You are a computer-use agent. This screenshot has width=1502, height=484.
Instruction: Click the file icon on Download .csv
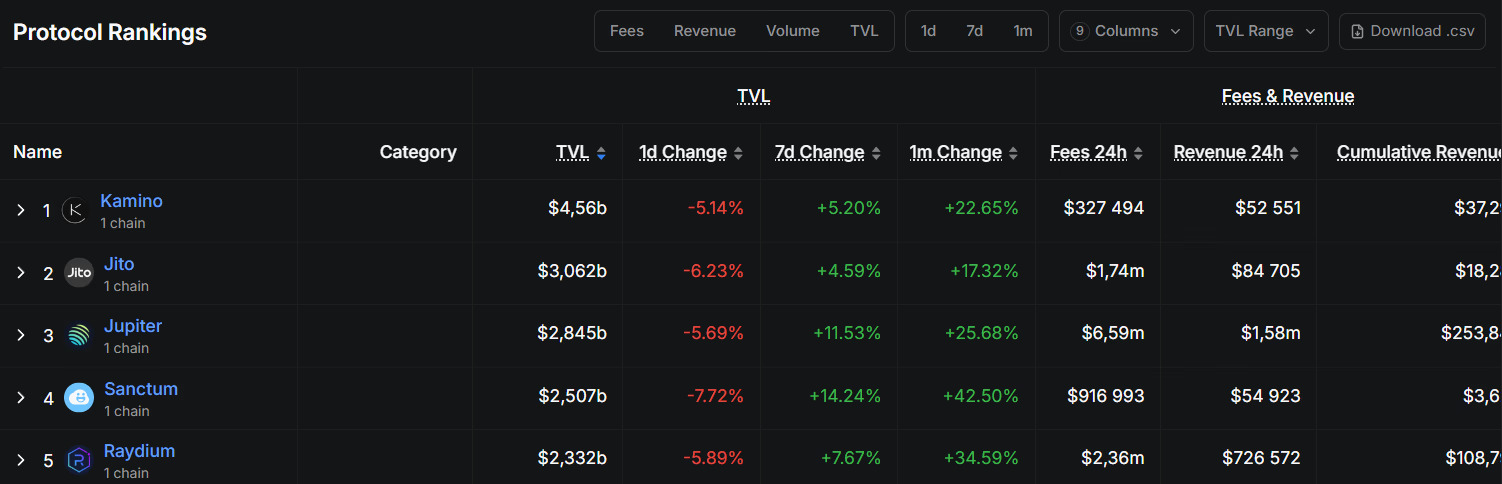click(1357, 31)
